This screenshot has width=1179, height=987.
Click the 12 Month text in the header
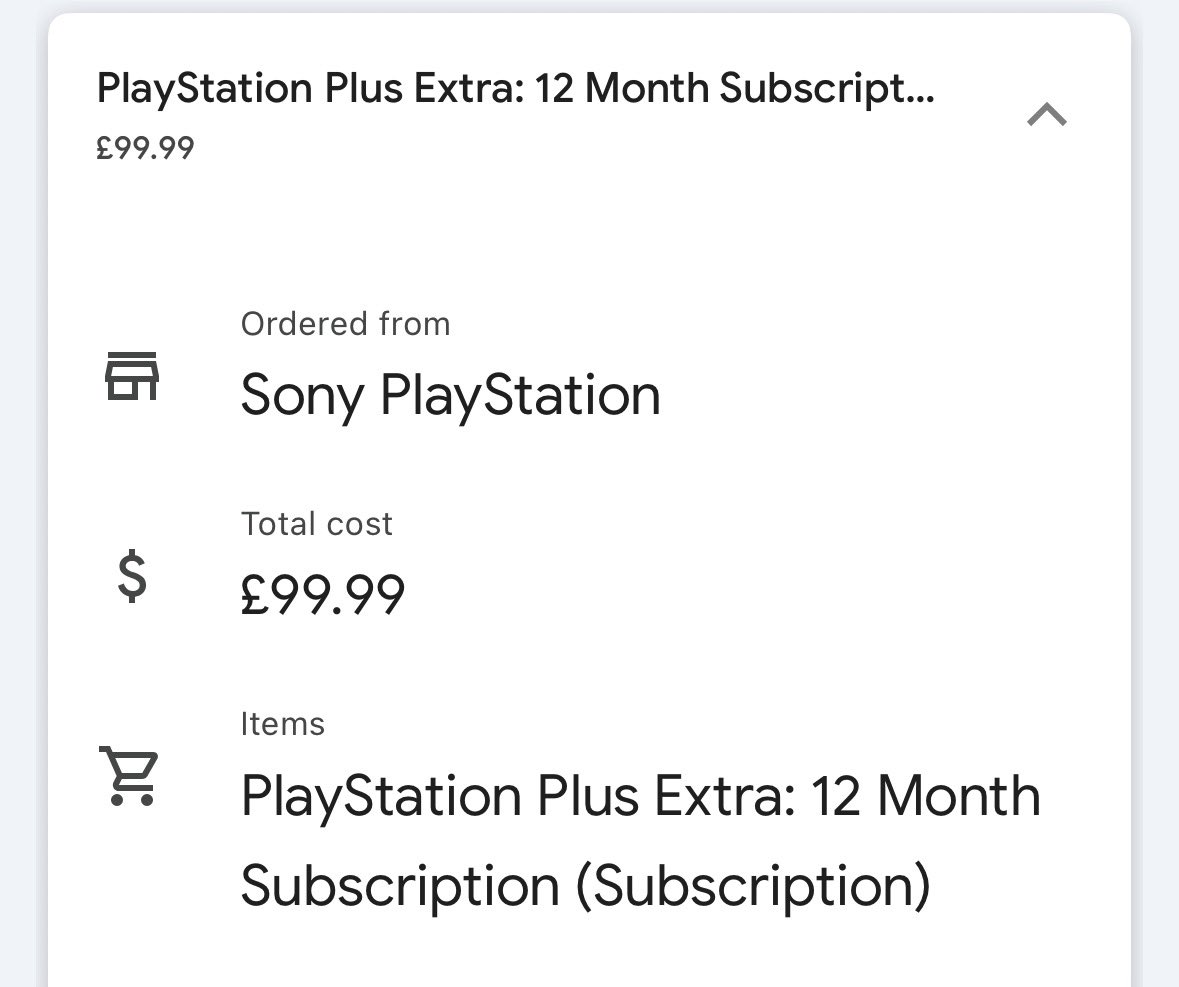tap(622, 87)
